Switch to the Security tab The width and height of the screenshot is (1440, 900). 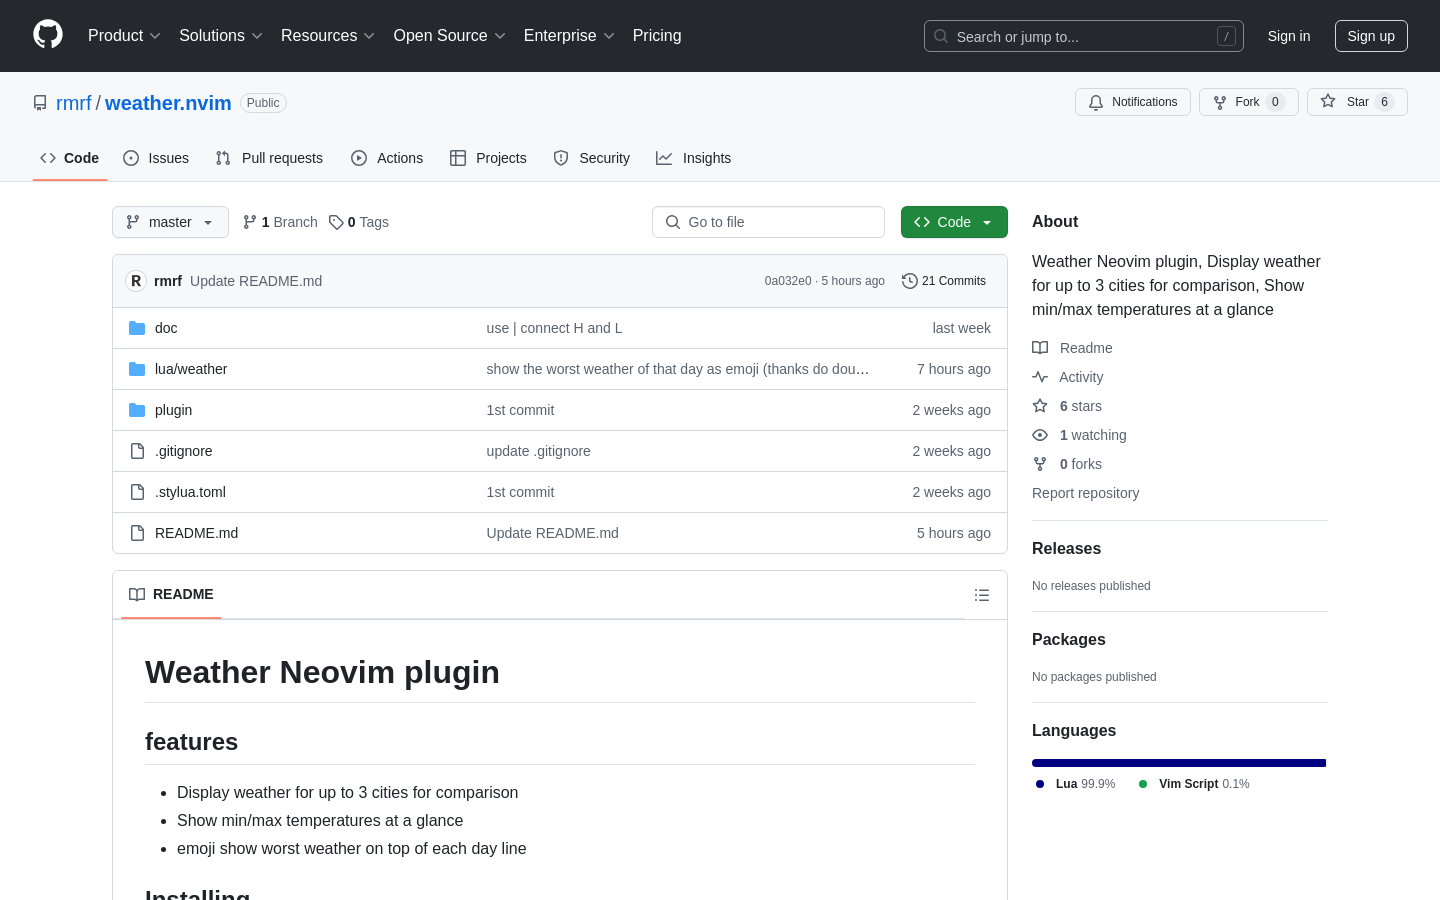591,158
